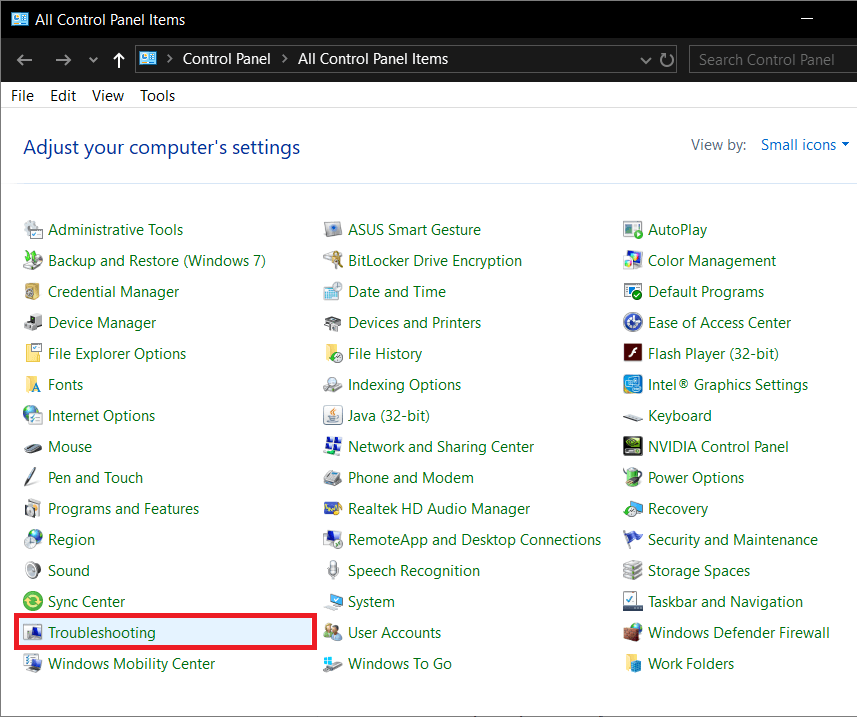This screenshot has width=857, height=717.
Task: Click the Back navigation arrow
Action: click(x=25, y=60)
